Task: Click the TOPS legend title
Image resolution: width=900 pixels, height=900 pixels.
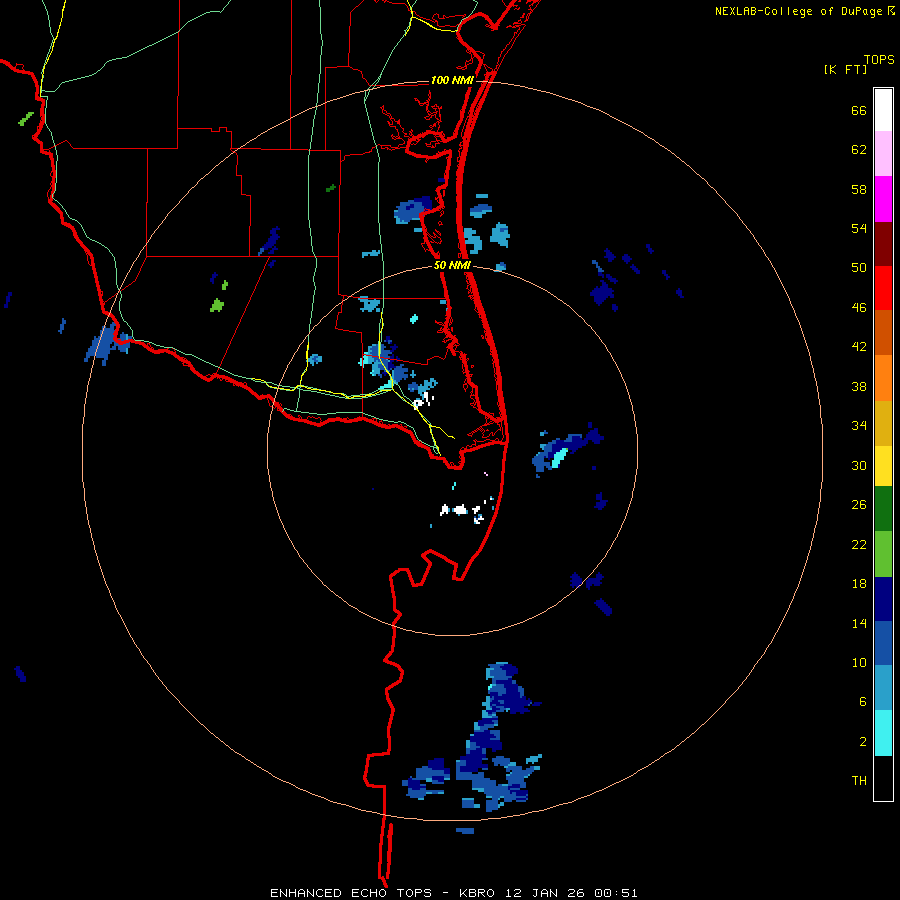Action: coord(879,59)
